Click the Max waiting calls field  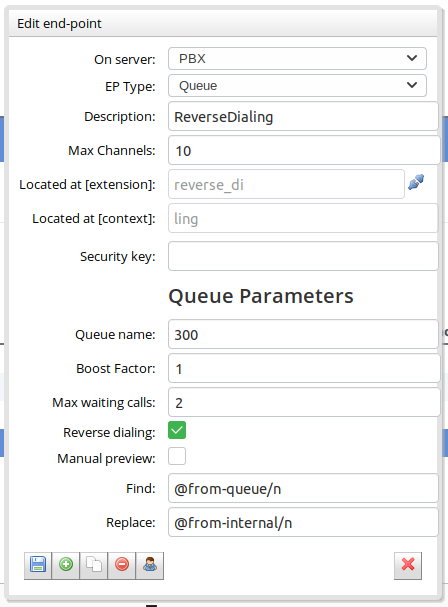(304, 402)
